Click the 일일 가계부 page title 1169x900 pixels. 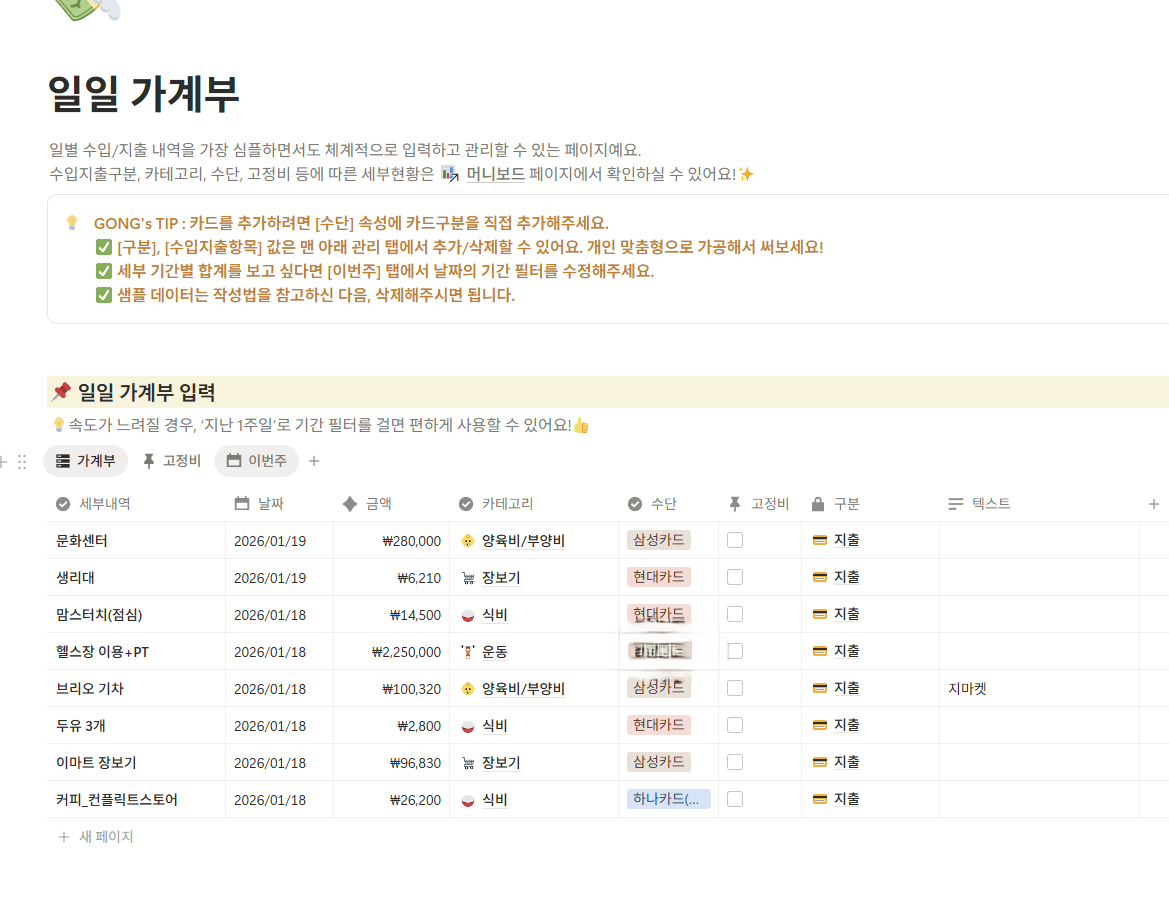point(143,94)
